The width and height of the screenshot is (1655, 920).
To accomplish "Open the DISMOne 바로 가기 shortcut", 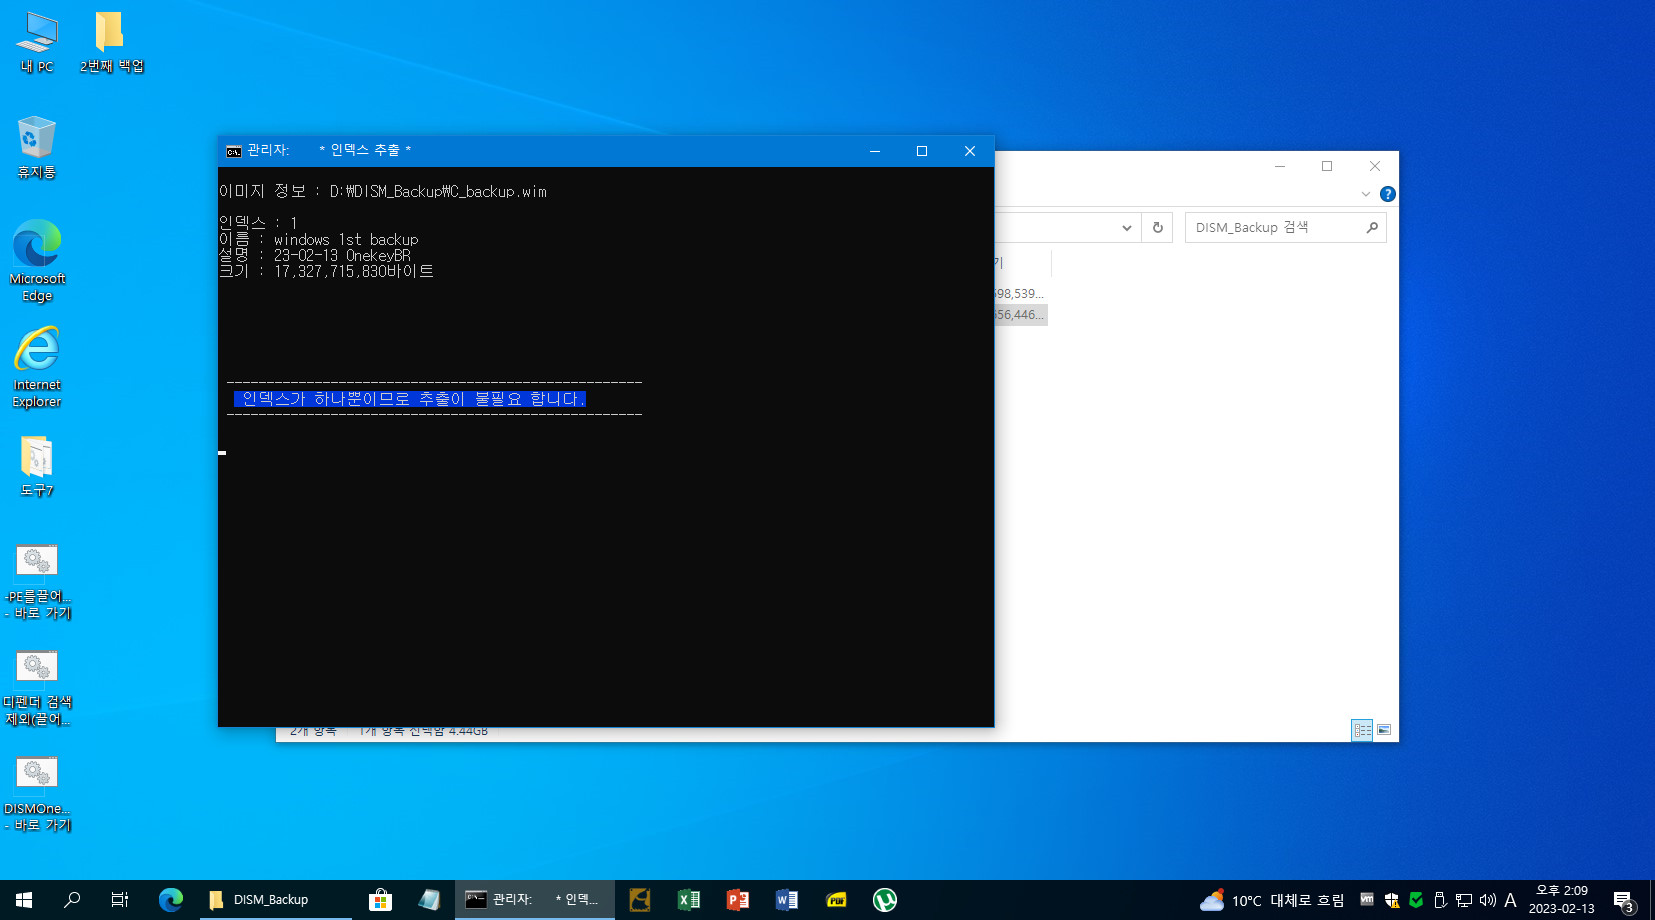I will (x=37, y=794).
